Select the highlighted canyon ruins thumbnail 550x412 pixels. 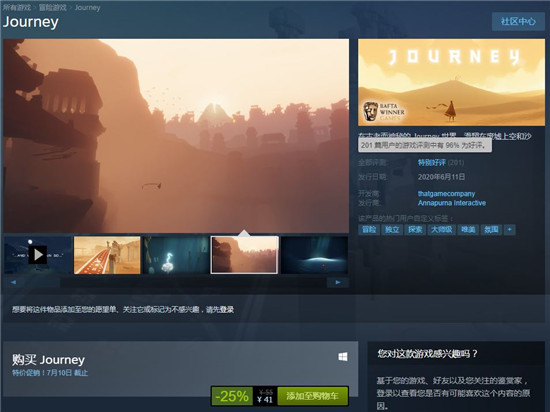[x=244, y=255]
